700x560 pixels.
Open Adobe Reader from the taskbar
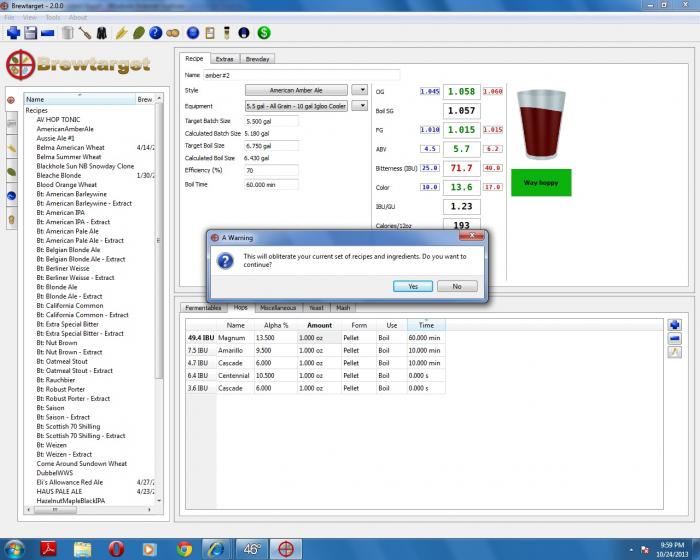49,549
